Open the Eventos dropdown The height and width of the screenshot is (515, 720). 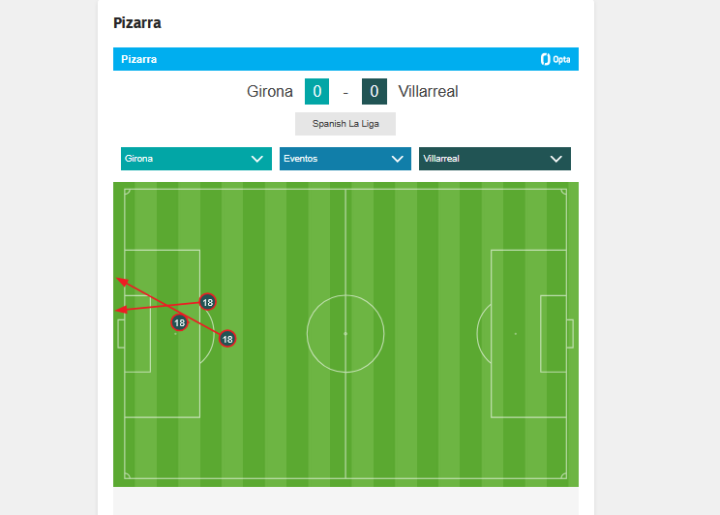345,159
